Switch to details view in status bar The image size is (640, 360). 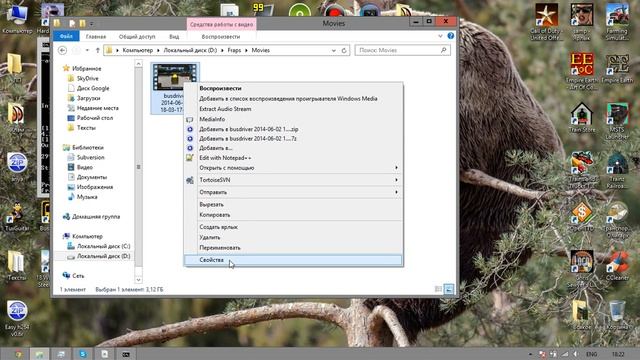coord(438,289)
